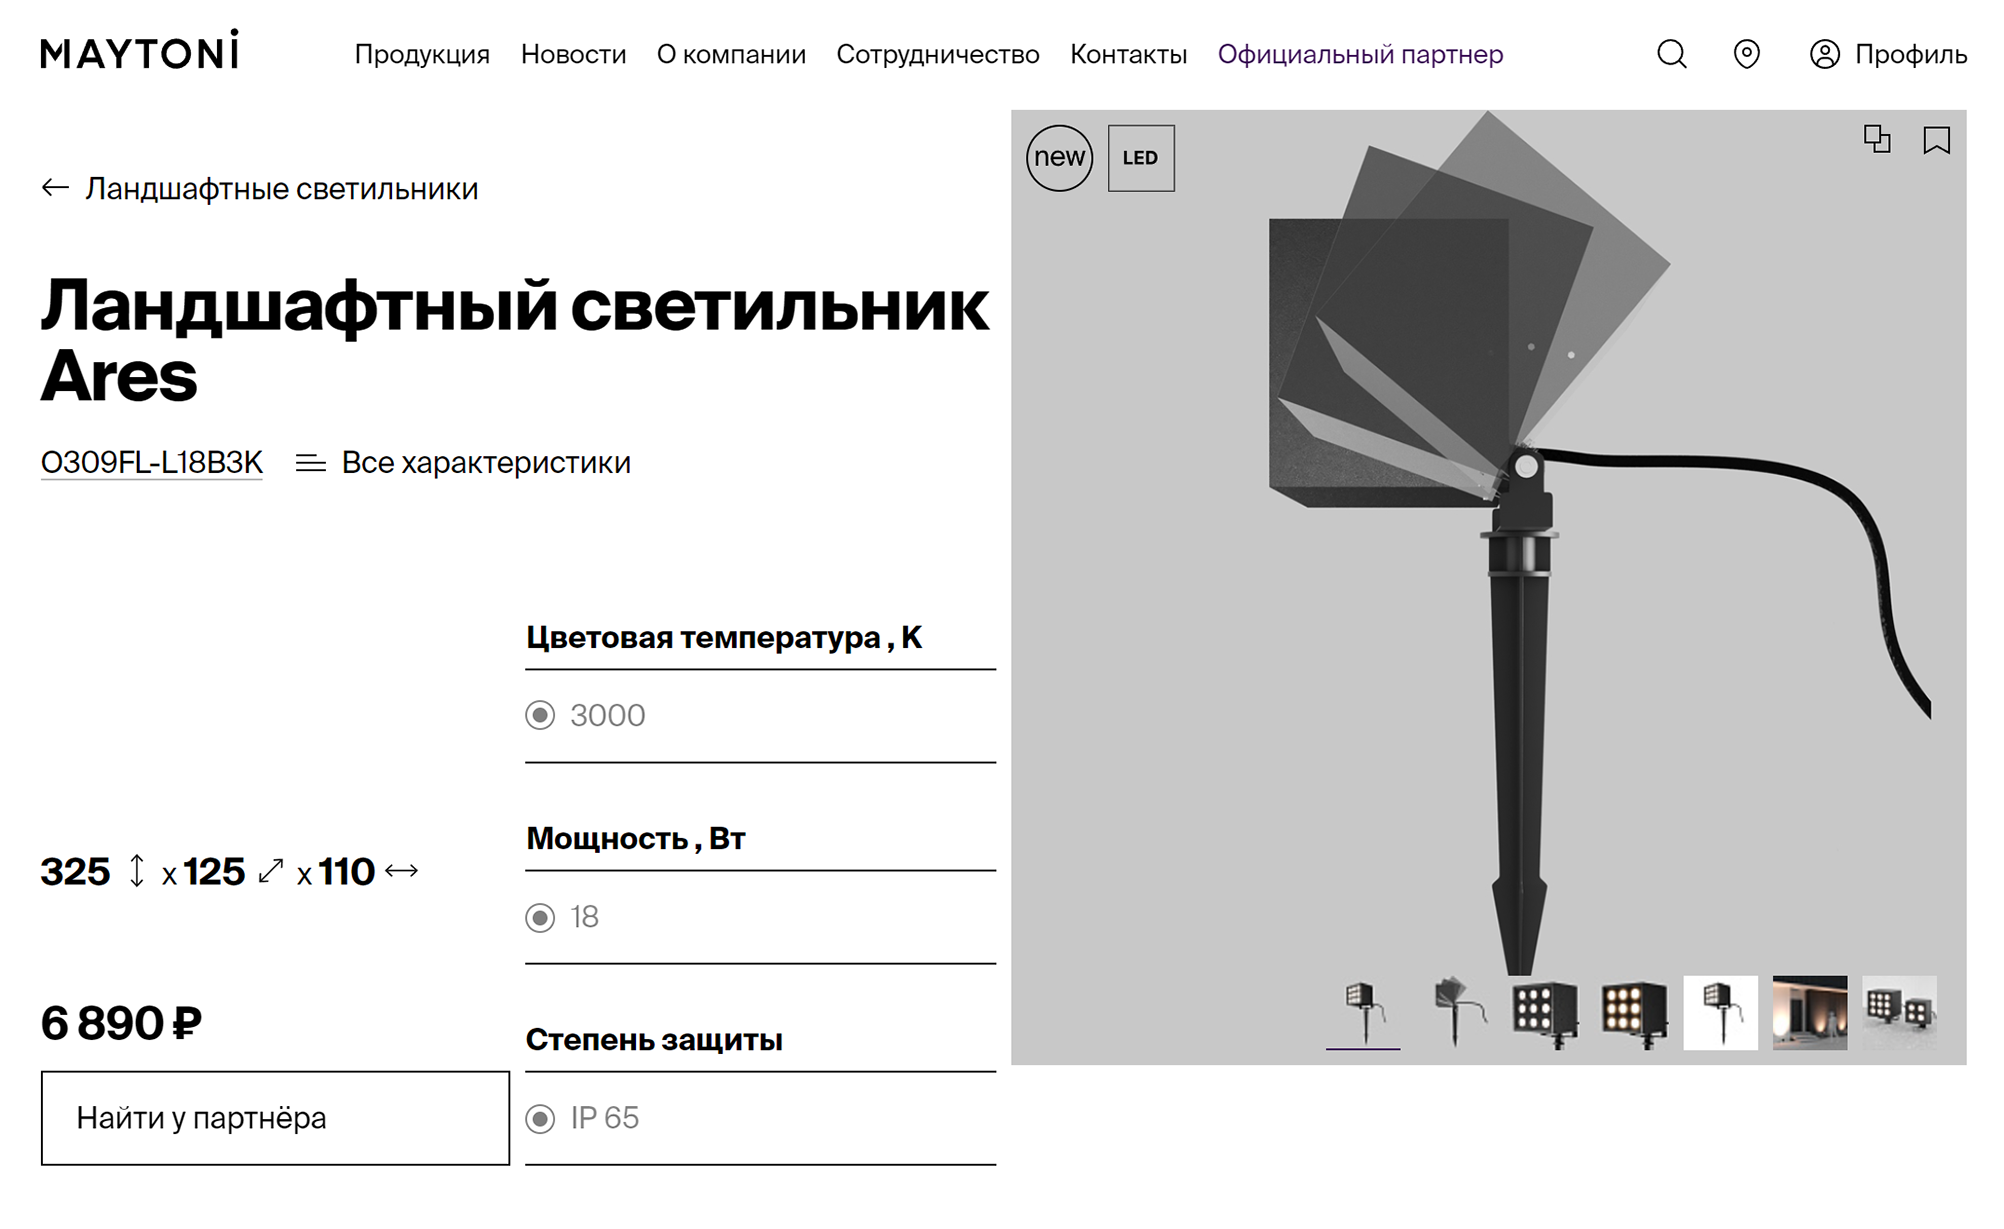
Task: Click the 'new' round badge
Action: pyautogui.click(x=1060, y=158)
